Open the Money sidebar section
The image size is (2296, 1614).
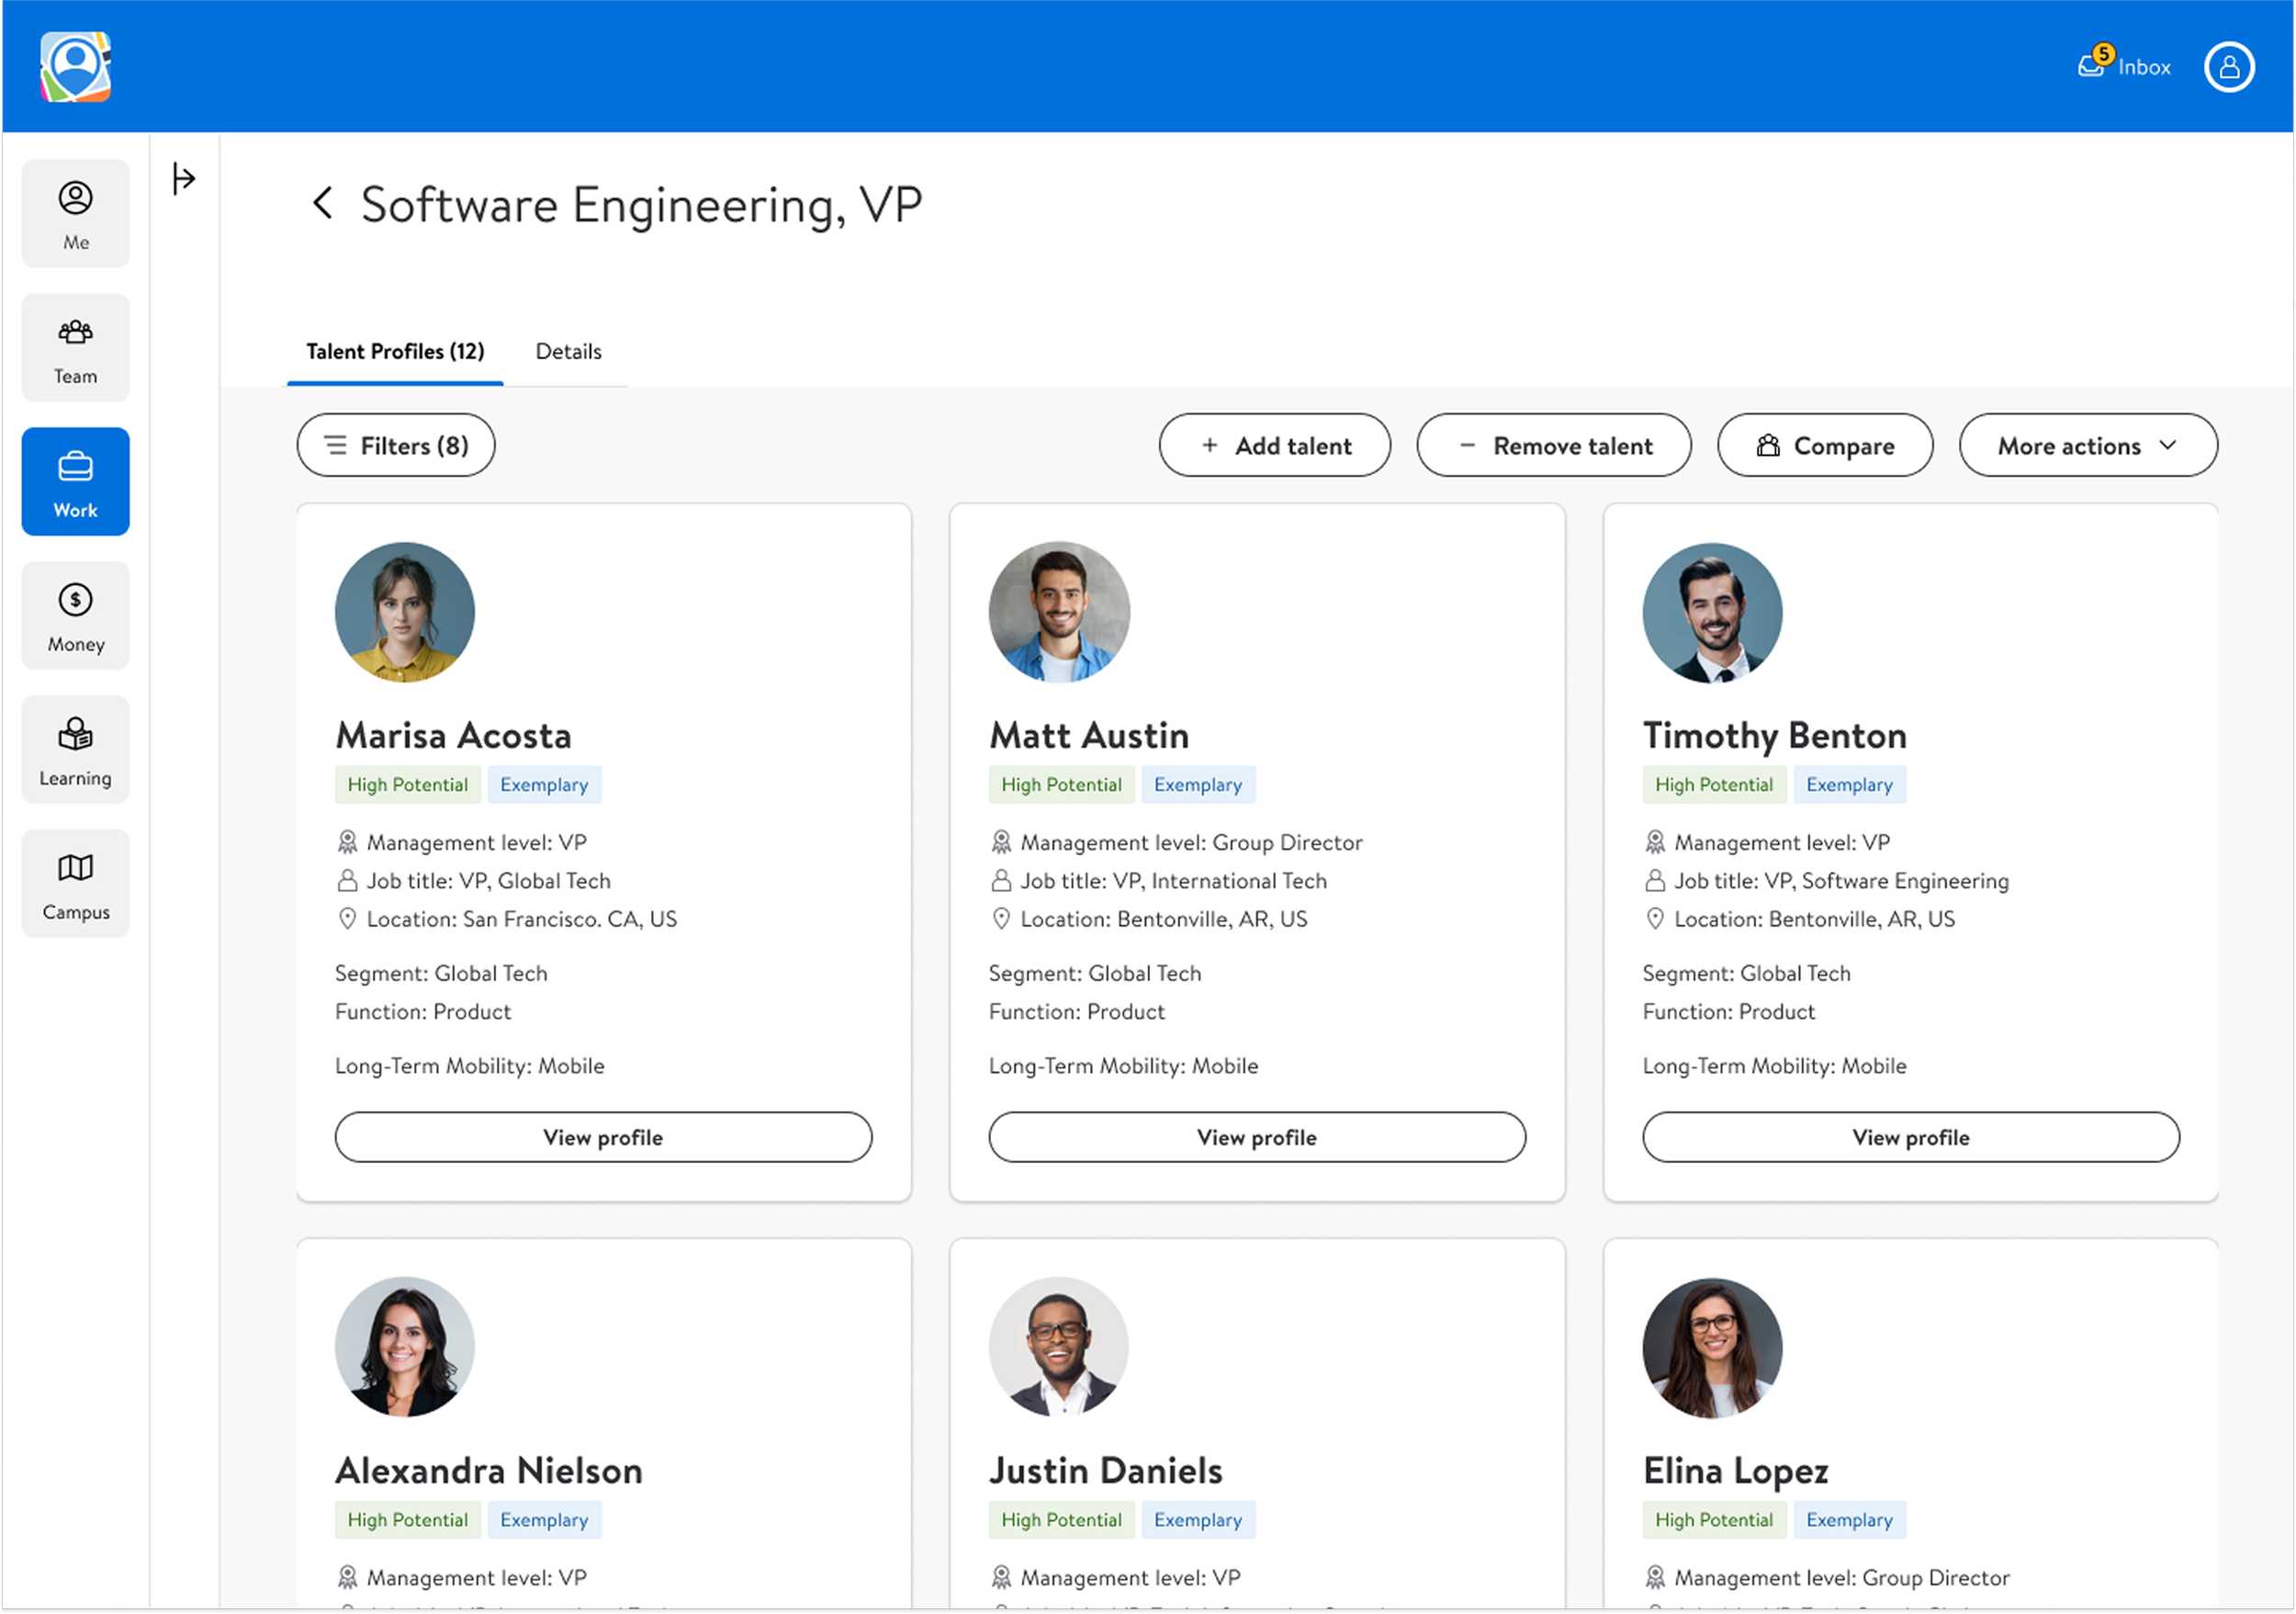coord(75,616)
